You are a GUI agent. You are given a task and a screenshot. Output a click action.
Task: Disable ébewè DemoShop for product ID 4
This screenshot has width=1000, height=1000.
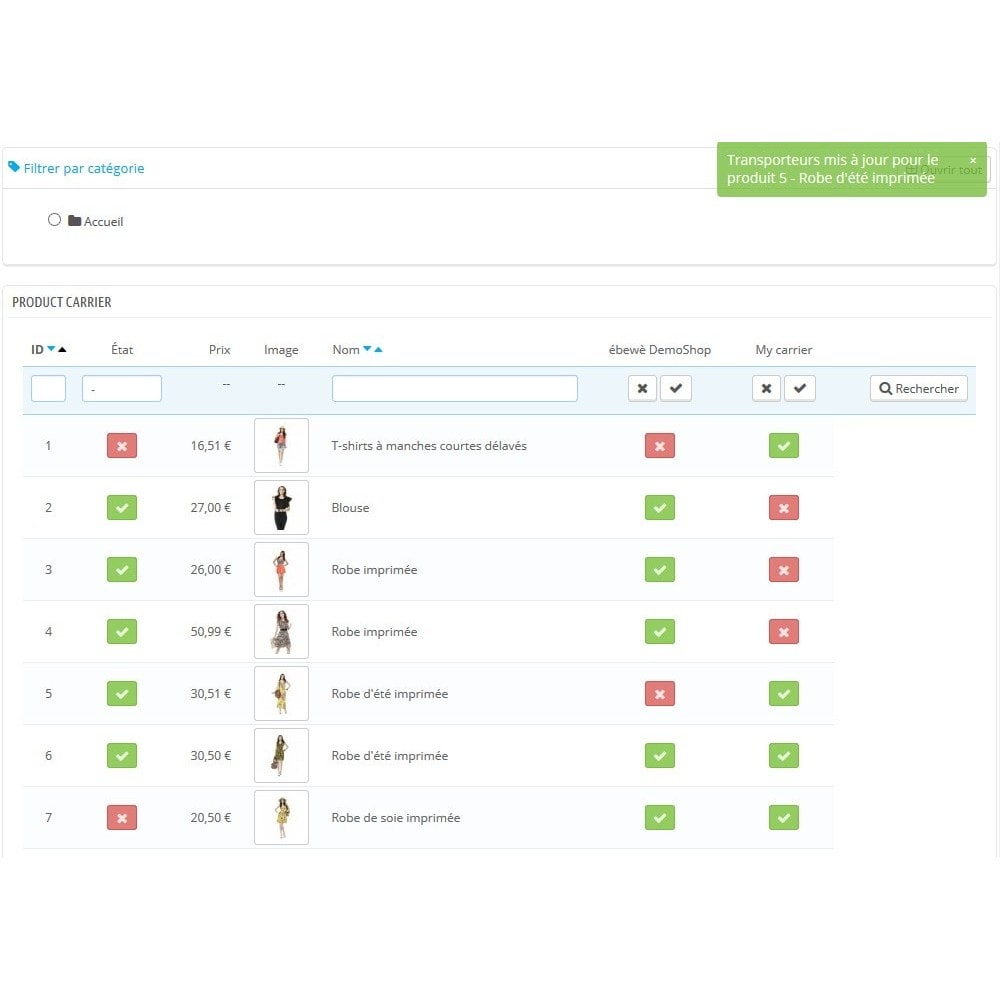pyautogui.click(x=660, y=631)
